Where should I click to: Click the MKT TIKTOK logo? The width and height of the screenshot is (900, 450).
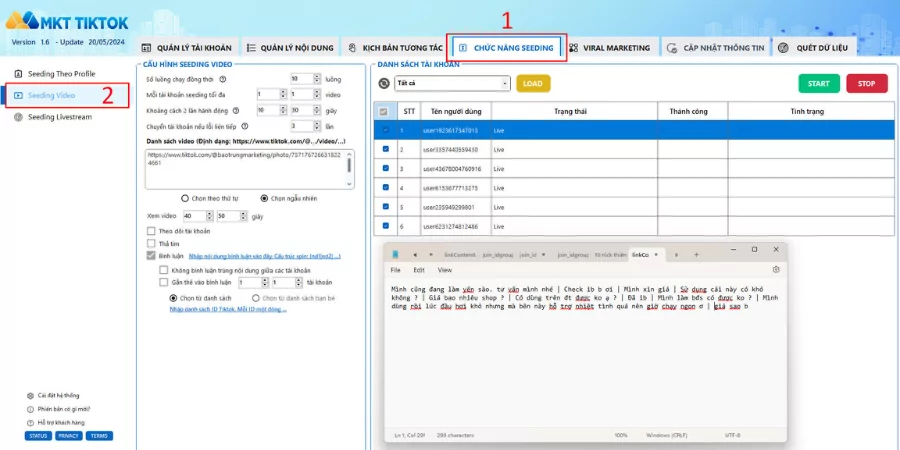click(x=67, y=22)
